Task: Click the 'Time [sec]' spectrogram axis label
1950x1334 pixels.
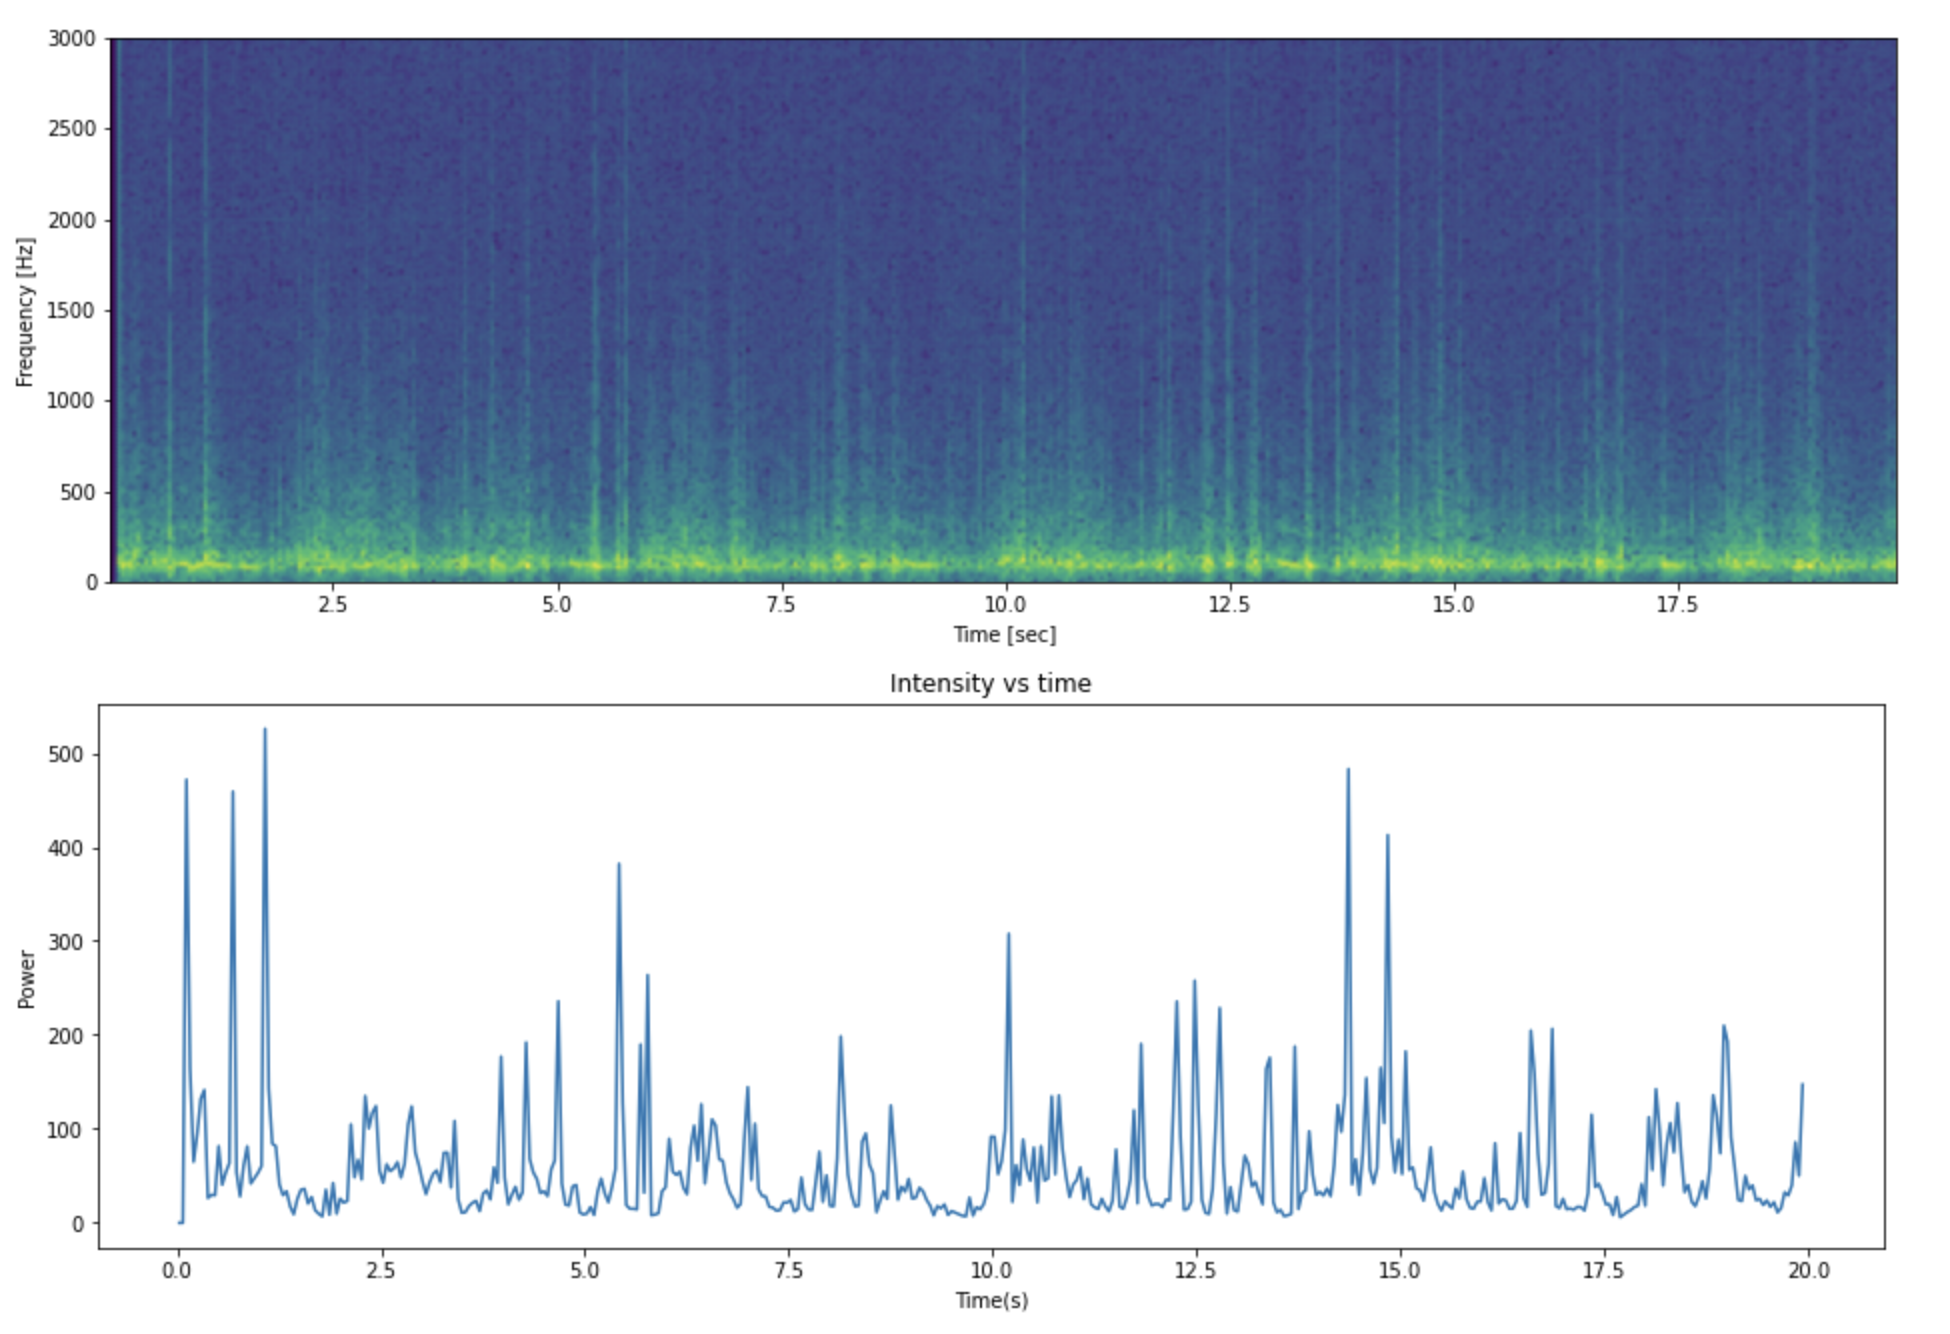Action: tap(1004, 635)
